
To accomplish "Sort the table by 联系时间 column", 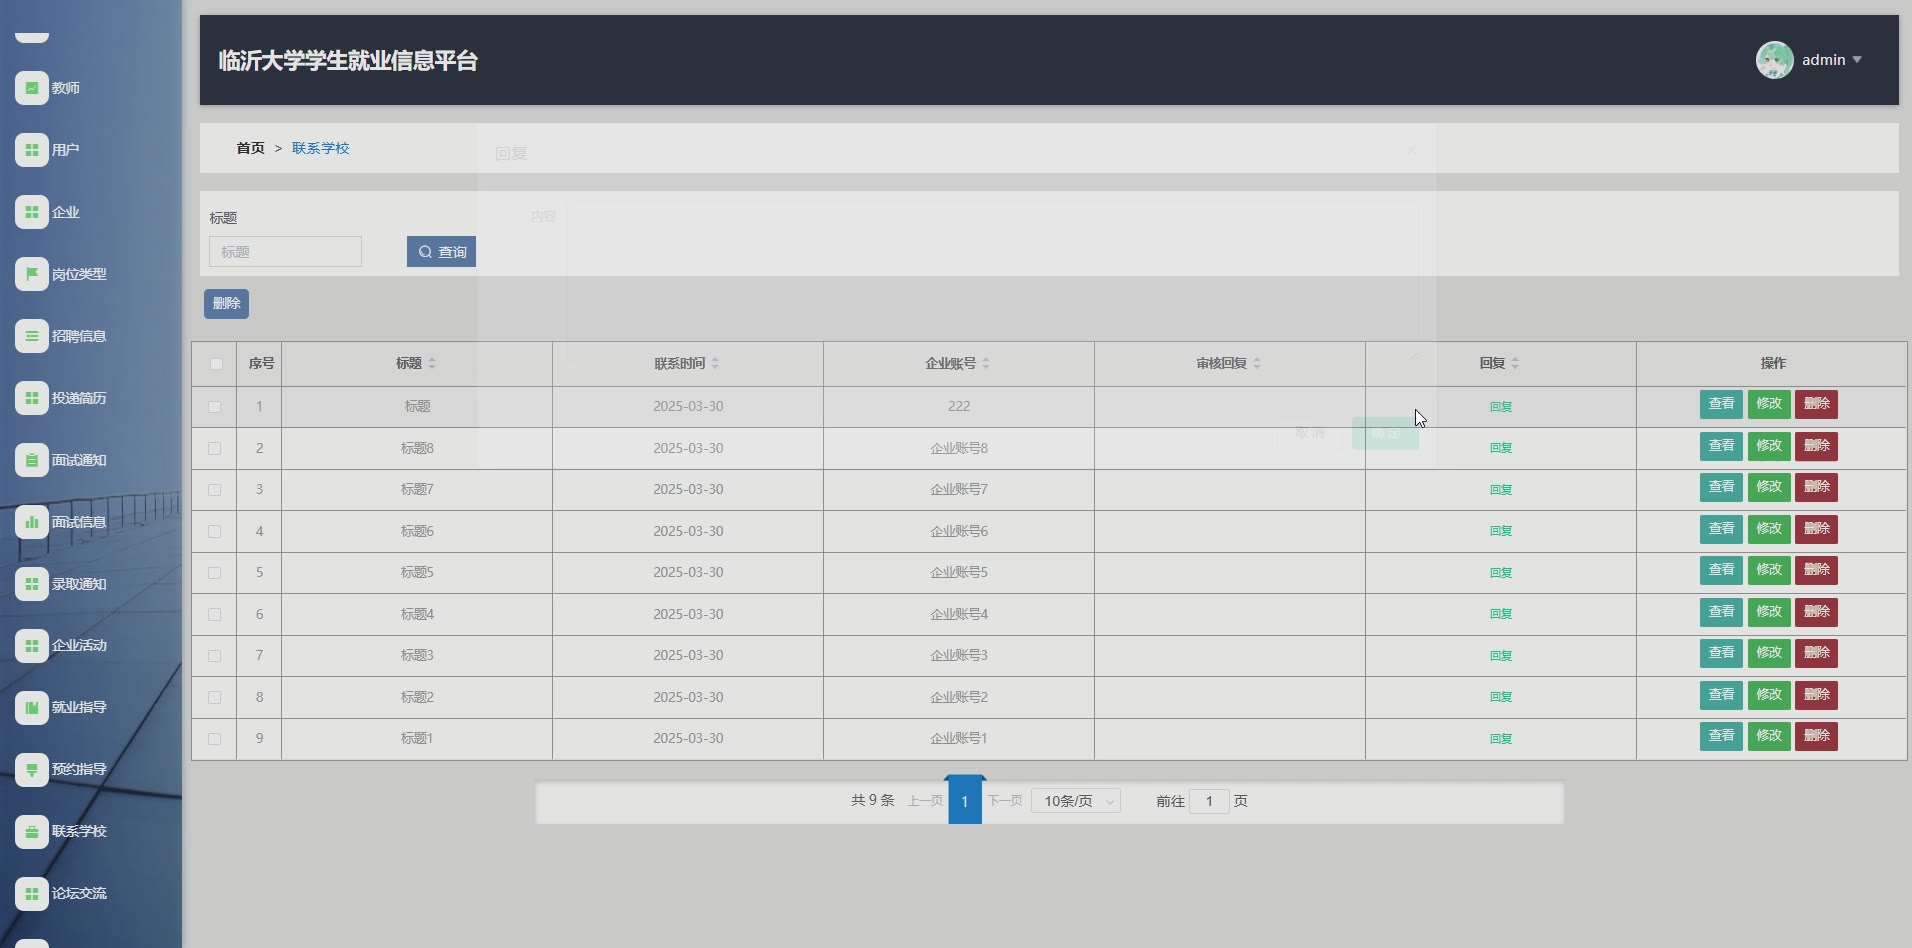I will point(715,363).
